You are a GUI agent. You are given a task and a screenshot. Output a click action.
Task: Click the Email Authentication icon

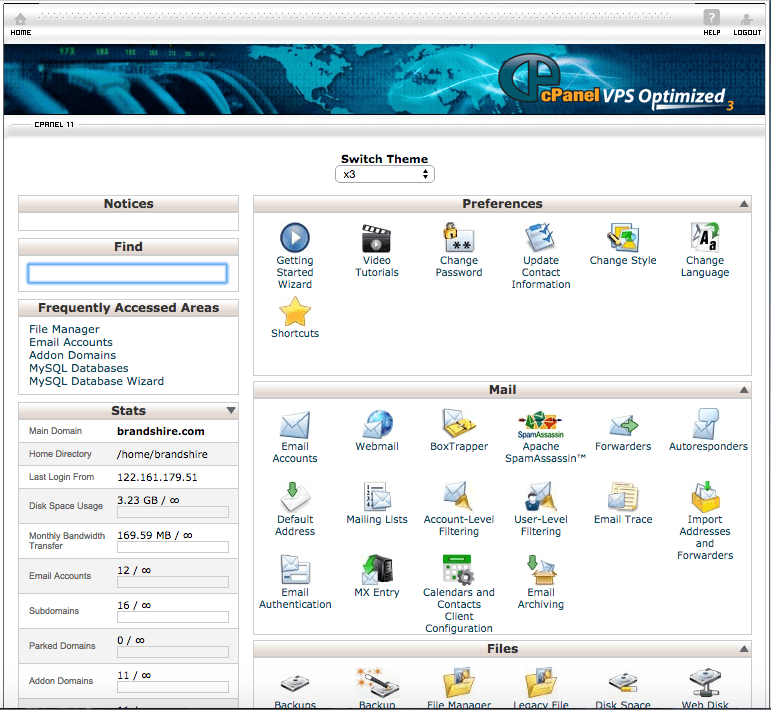[x=295, y=569]
